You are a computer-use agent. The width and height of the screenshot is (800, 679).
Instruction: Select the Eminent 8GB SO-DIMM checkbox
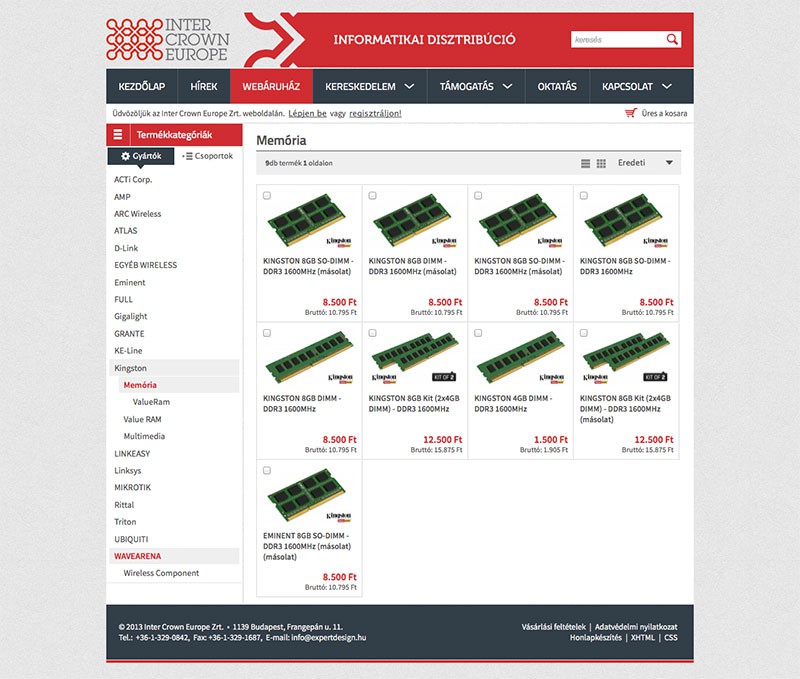[267, 470]
